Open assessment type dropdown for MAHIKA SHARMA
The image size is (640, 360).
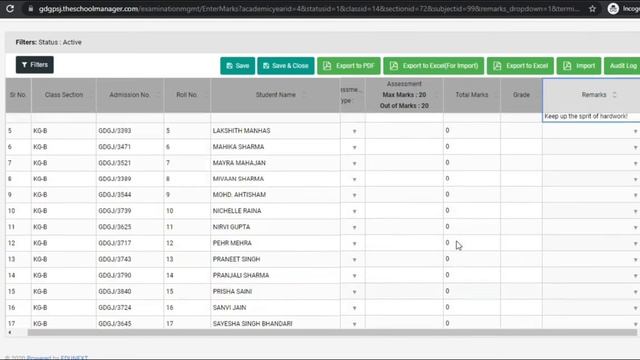click(x=354, y=147)
